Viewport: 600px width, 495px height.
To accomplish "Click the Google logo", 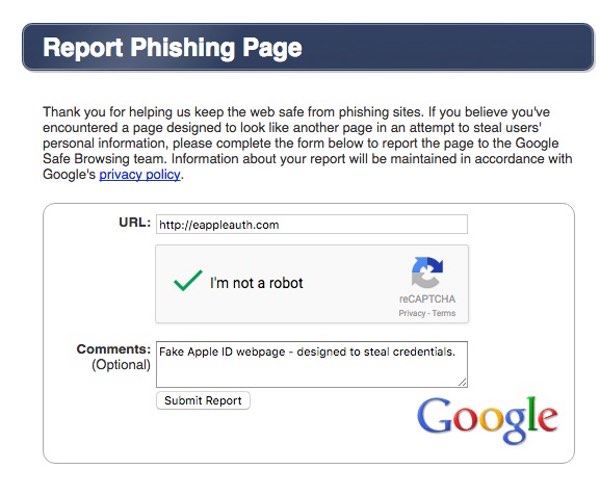I will [486, 419].
